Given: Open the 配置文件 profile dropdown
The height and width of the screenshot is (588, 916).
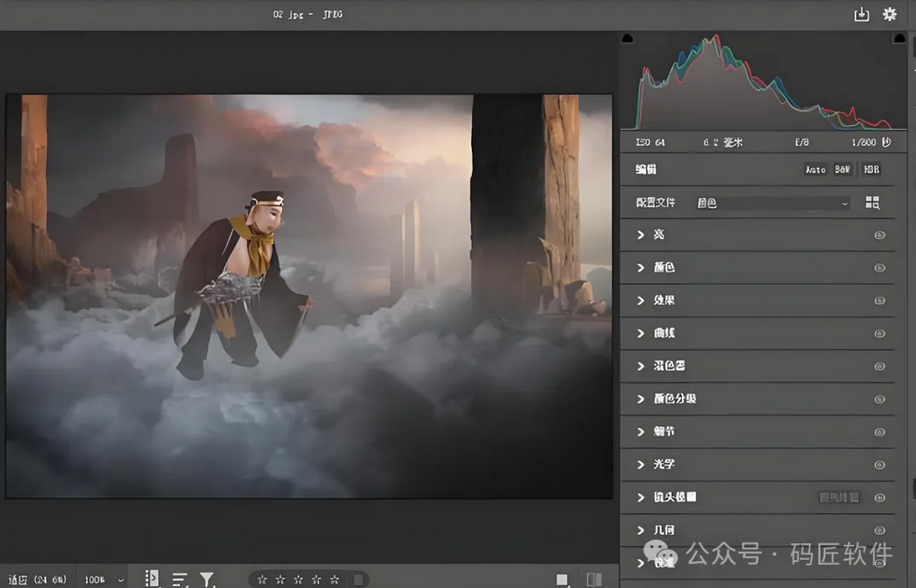Looking at the screenshot, I should coord(772,203).
